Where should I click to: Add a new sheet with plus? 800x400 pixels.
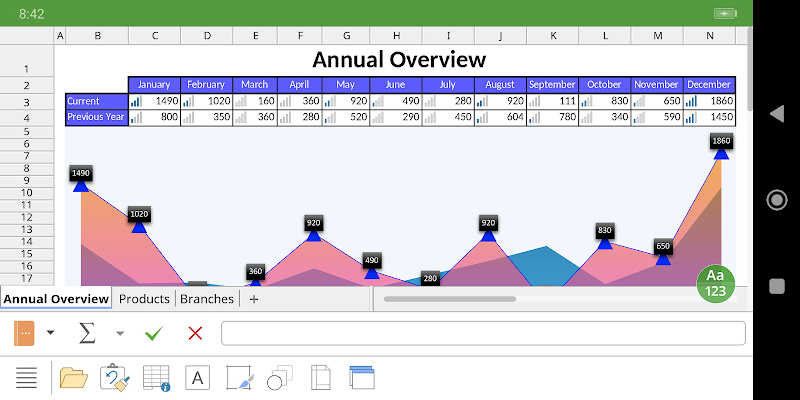point(254,299)
